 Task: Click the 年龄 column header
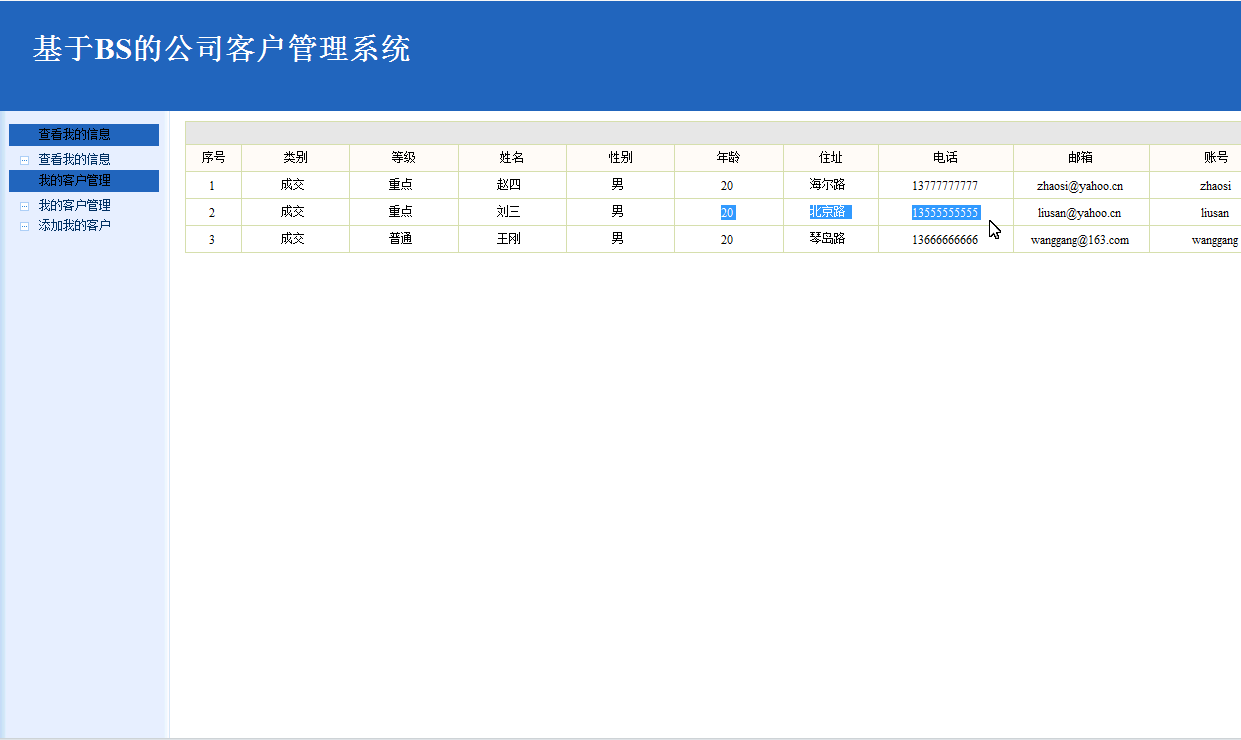pyautogui.click(x=728, y=158)
